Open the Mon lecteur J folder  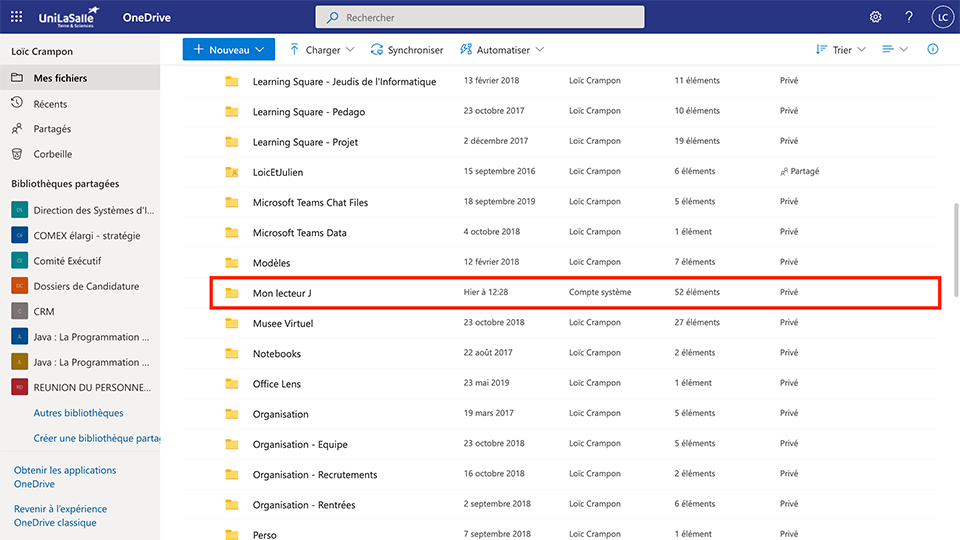282,293
